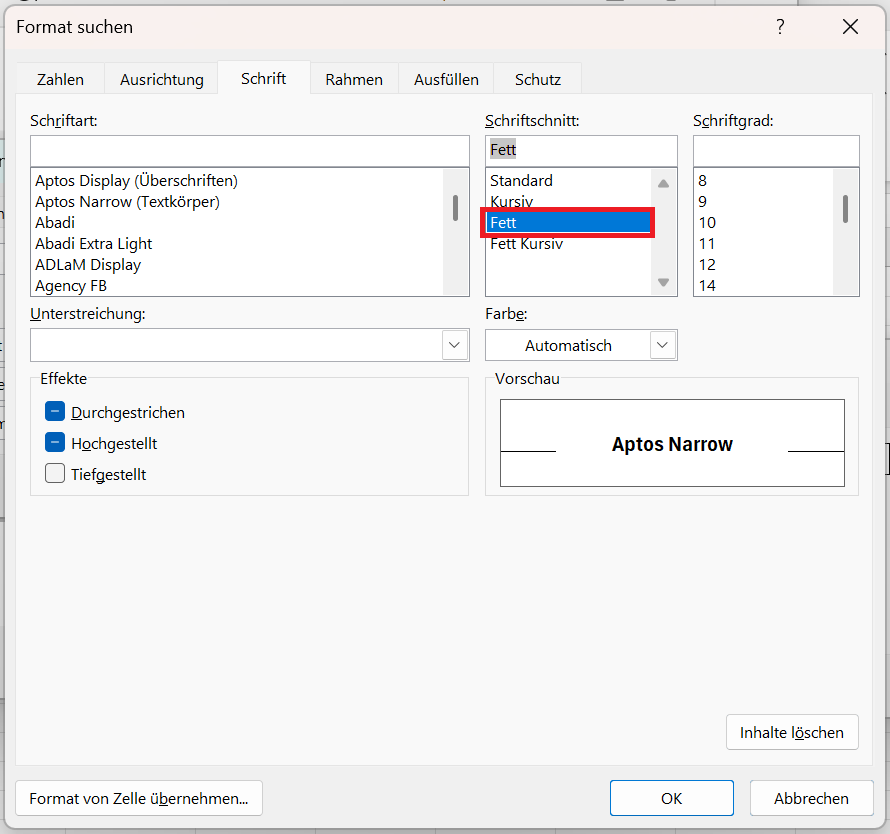Confirm with the OK button
890x834 pixels.
click(x=671, y=798)
